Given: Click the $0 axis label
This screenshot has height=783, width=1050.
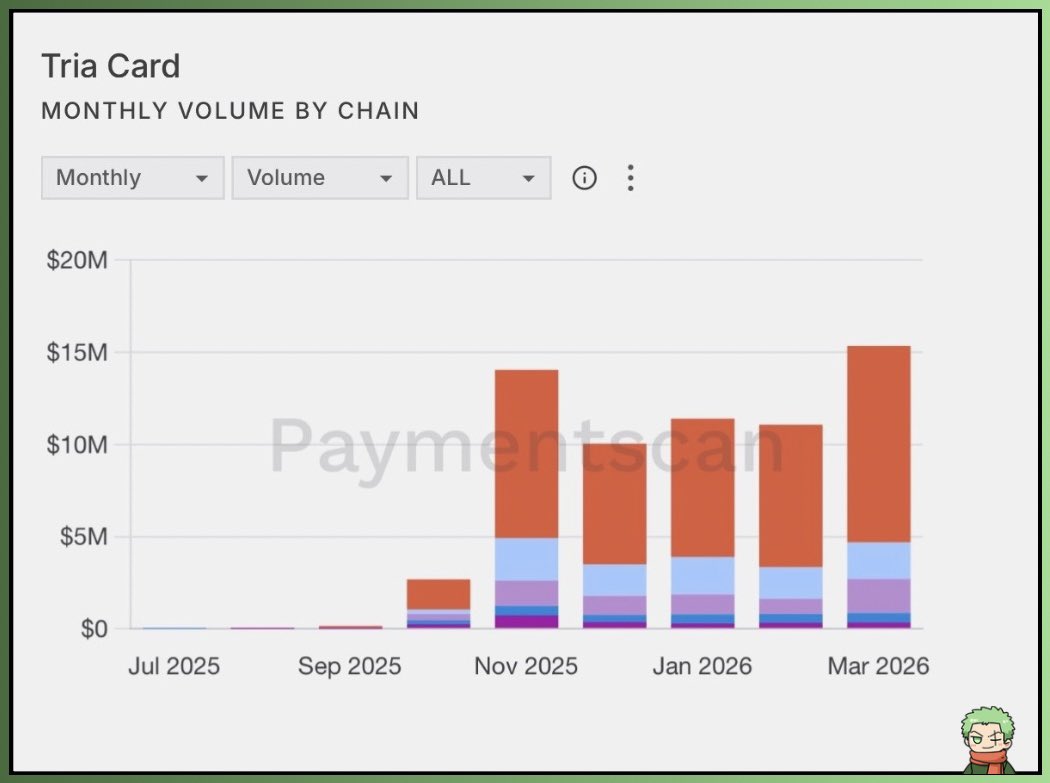Looking at the screenshot, I should (x=94, y=629).
